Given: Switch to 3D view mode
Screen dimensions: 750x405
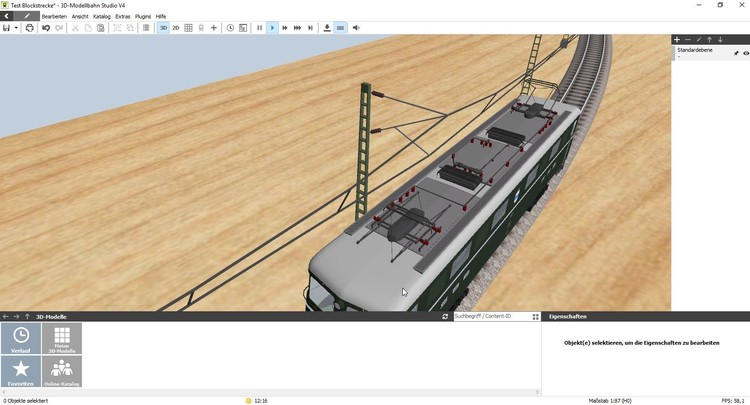Looking at the screenshot, I should [x=164, y=28].
